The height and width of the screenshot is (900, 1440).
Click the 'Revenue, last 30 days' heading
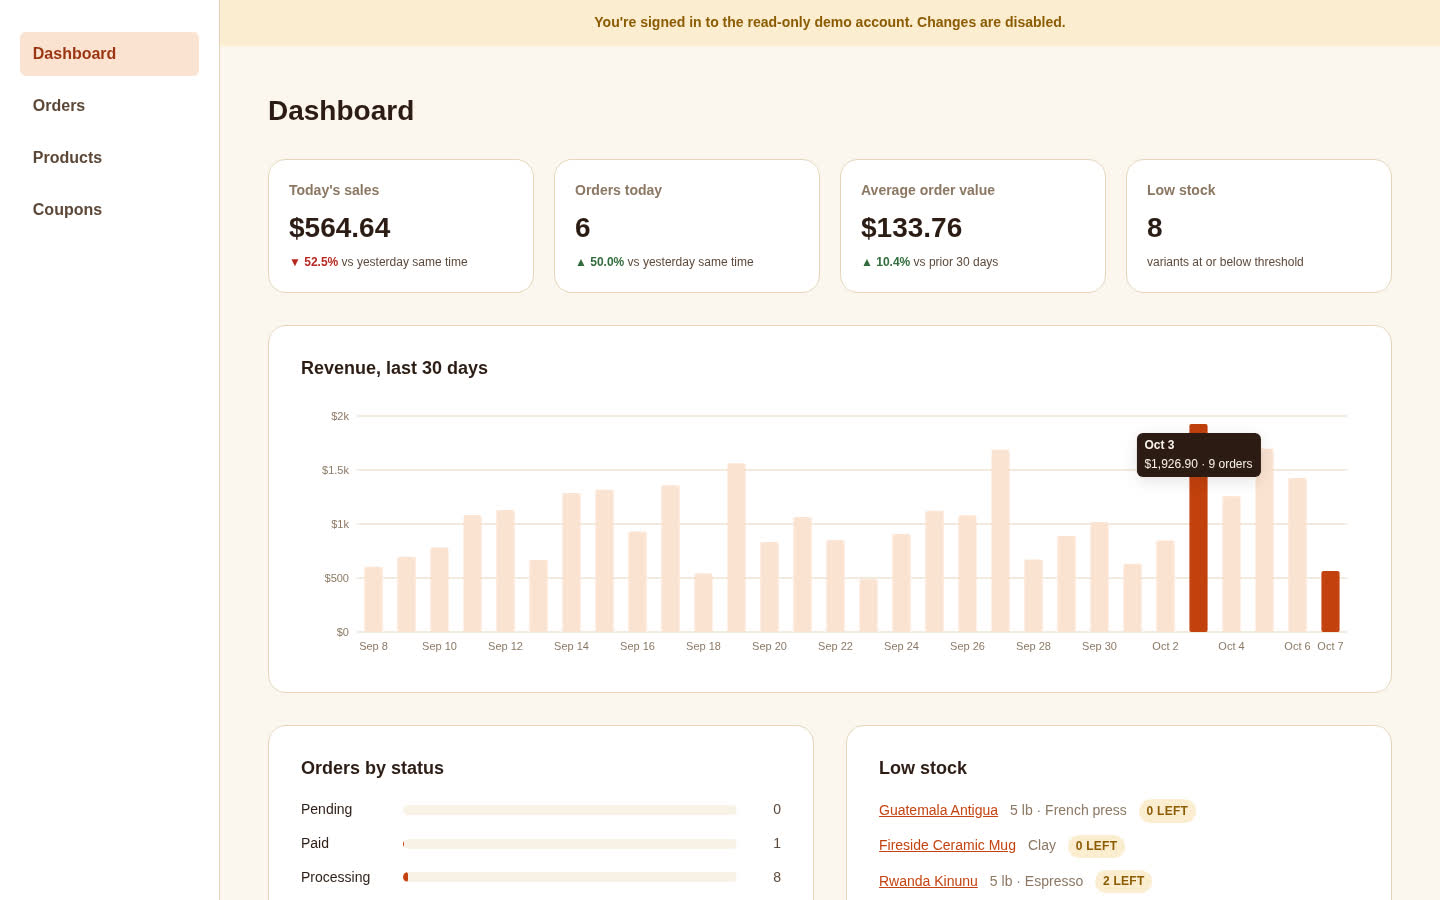[x=394, y=368]
